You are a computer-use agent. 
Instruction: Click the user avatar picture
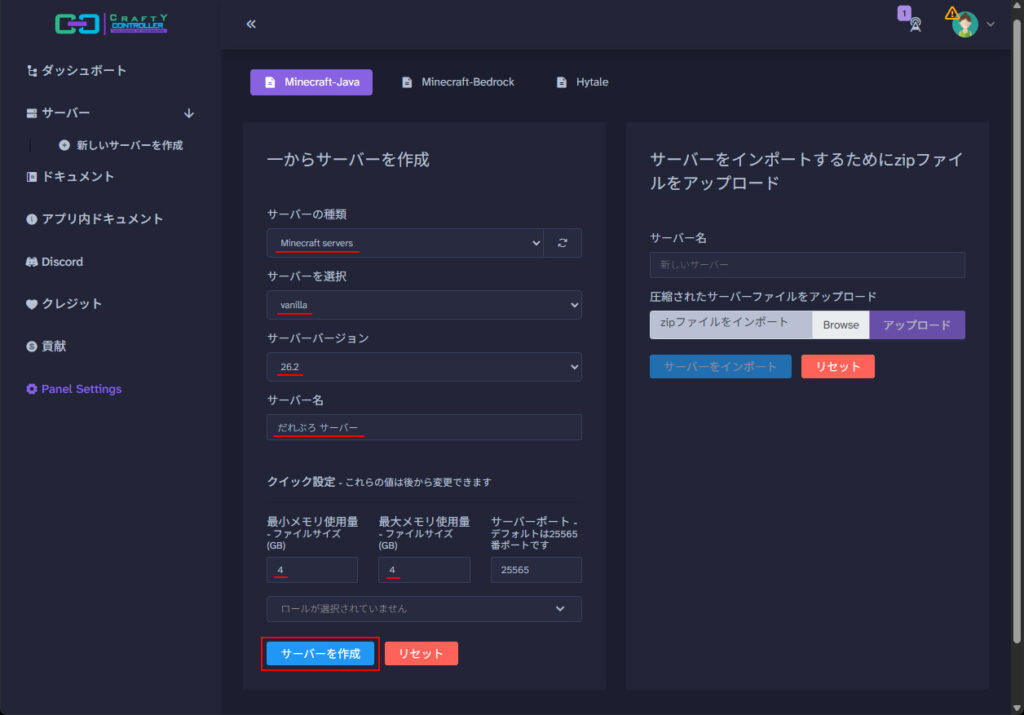click(965, 25)
